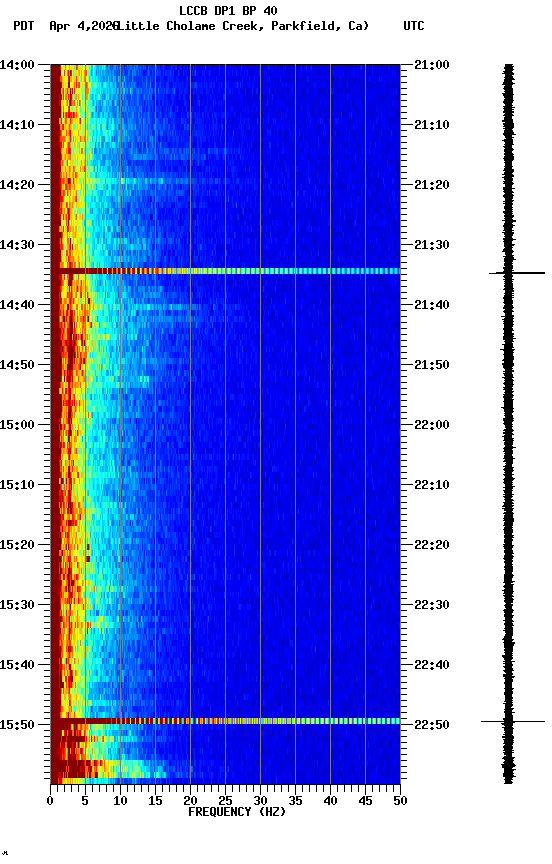The width and height of the screenshot is (552, 864).
Task: Click the PDT '14:30' time label
Action: (x=17, y=245)
